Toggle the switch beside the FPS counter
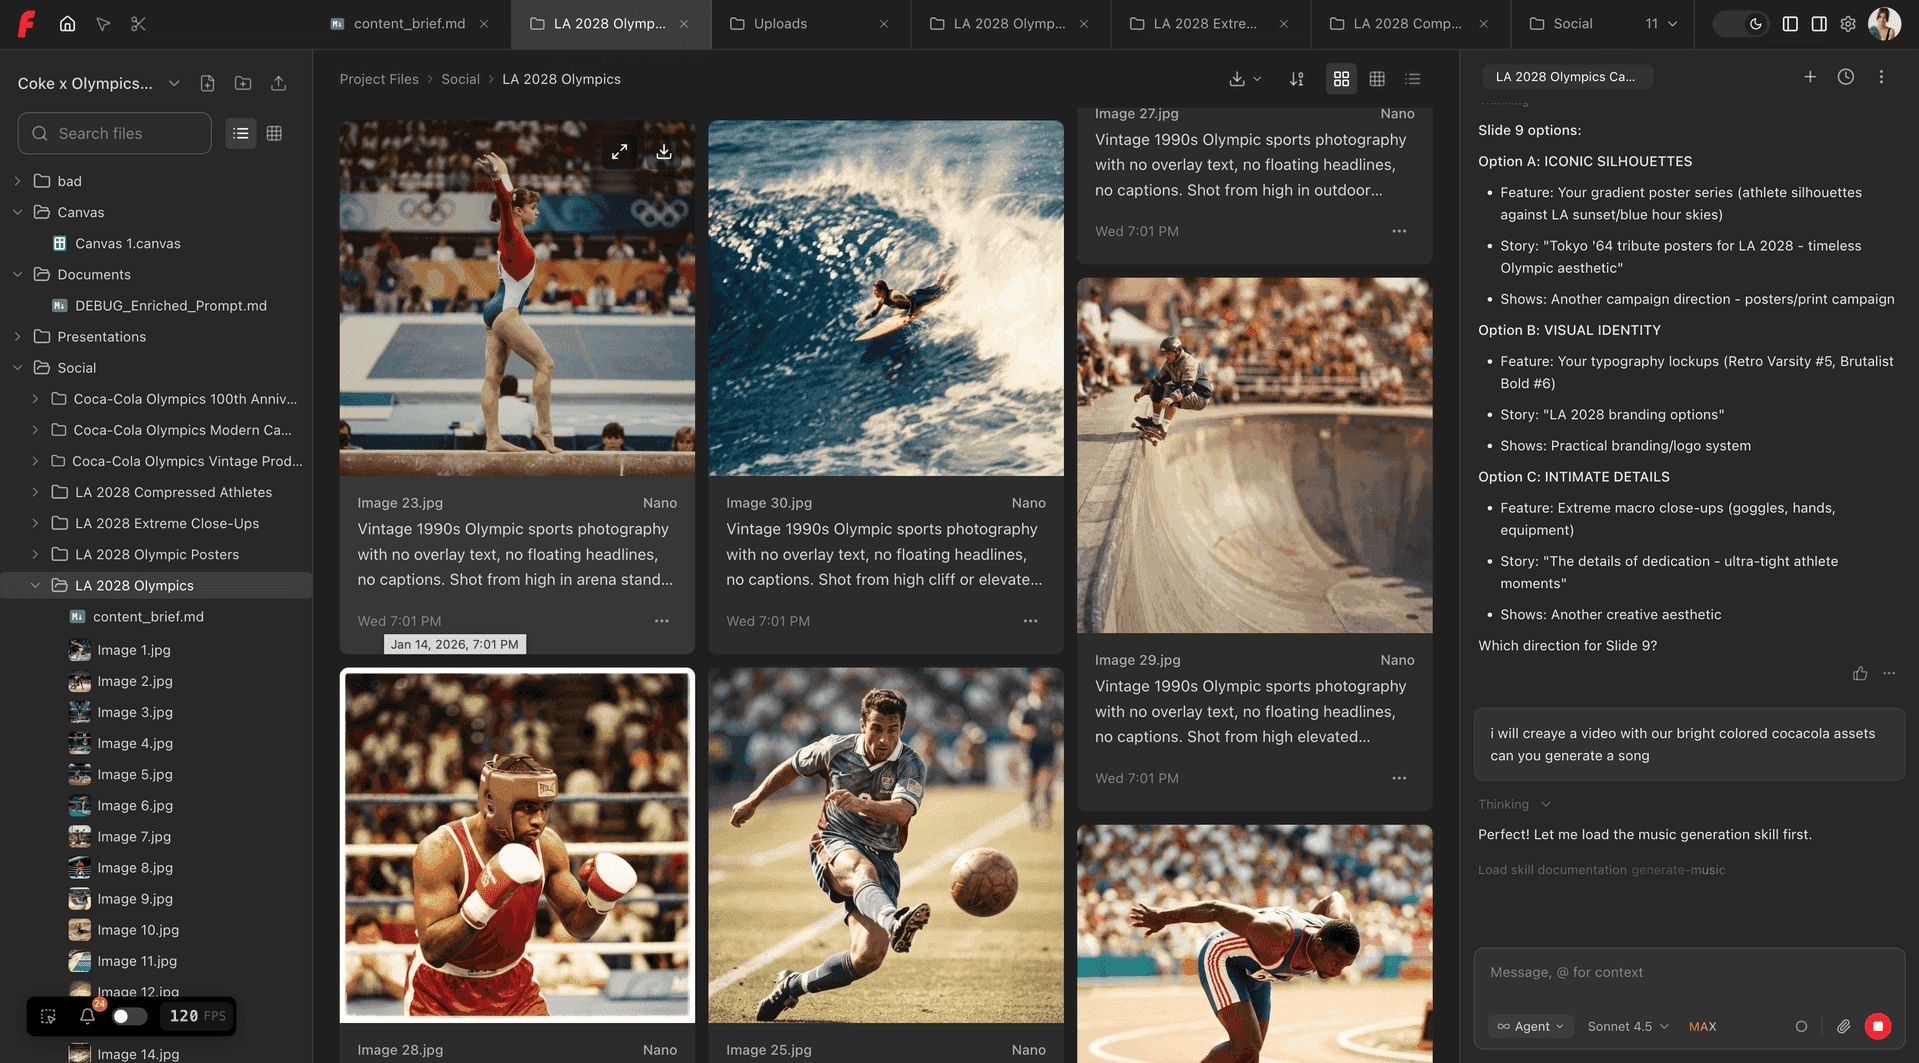This screenshot has height=1063, width=1919. (129, 1016)
